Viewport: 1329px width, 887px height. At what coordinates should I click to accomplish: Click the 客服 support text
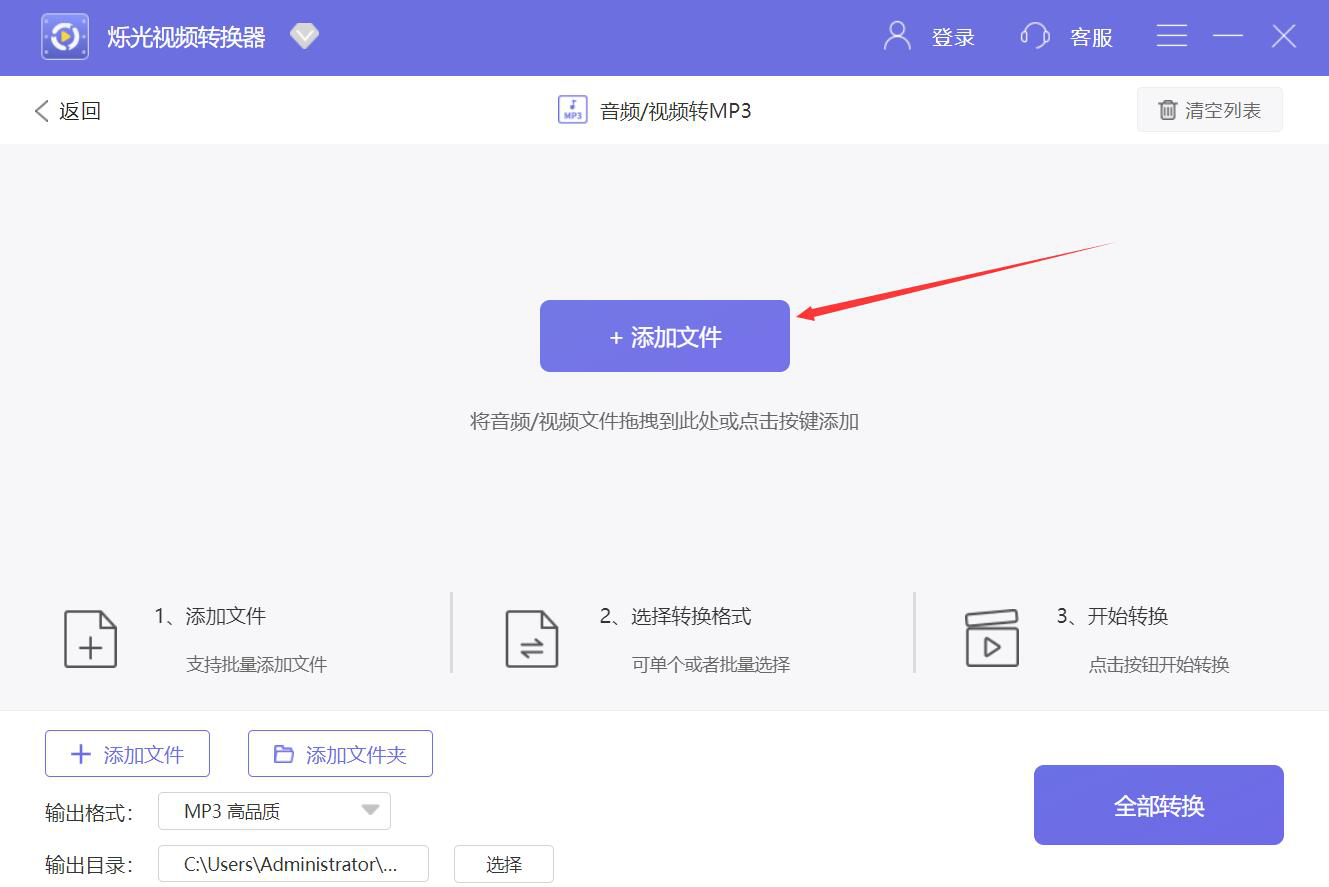(x=1091, y=38)
